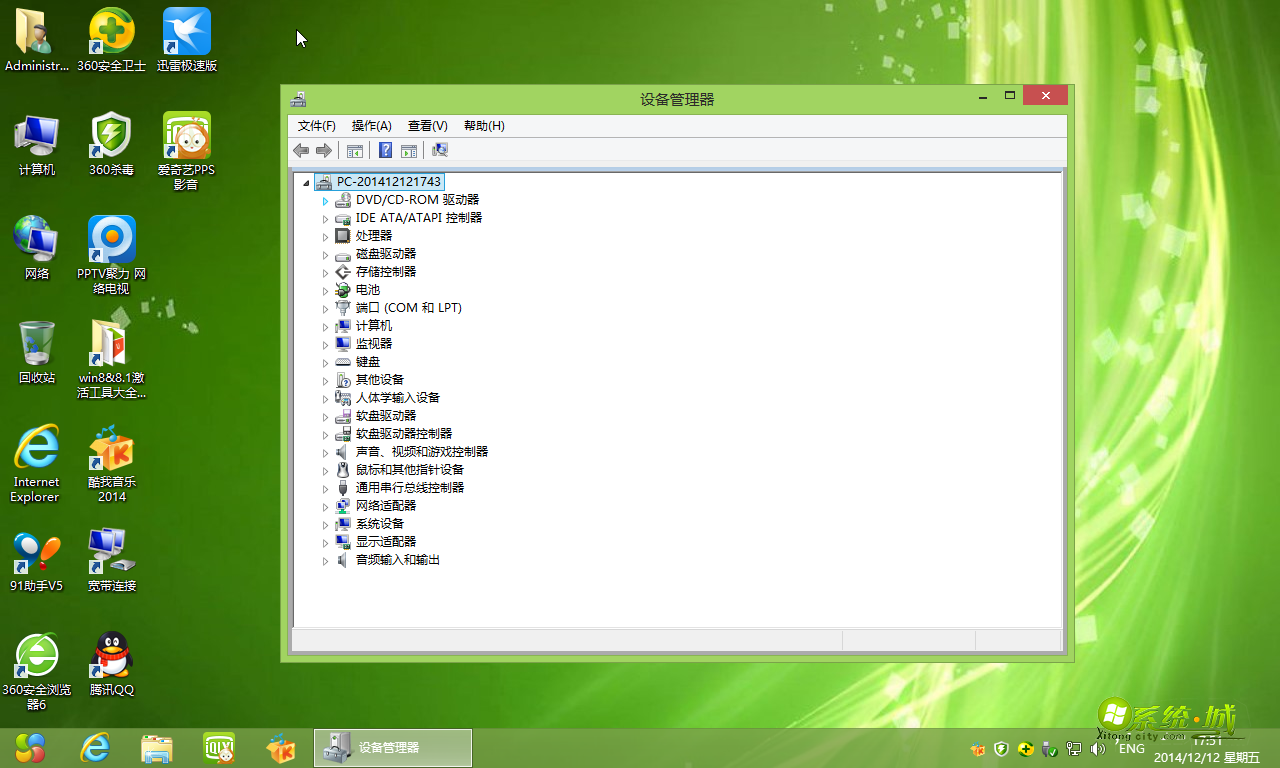Viewport: 1280px width, 768px height.
Task: Click the Scan for hardware changes icon
Action: [x=440, y=150]
